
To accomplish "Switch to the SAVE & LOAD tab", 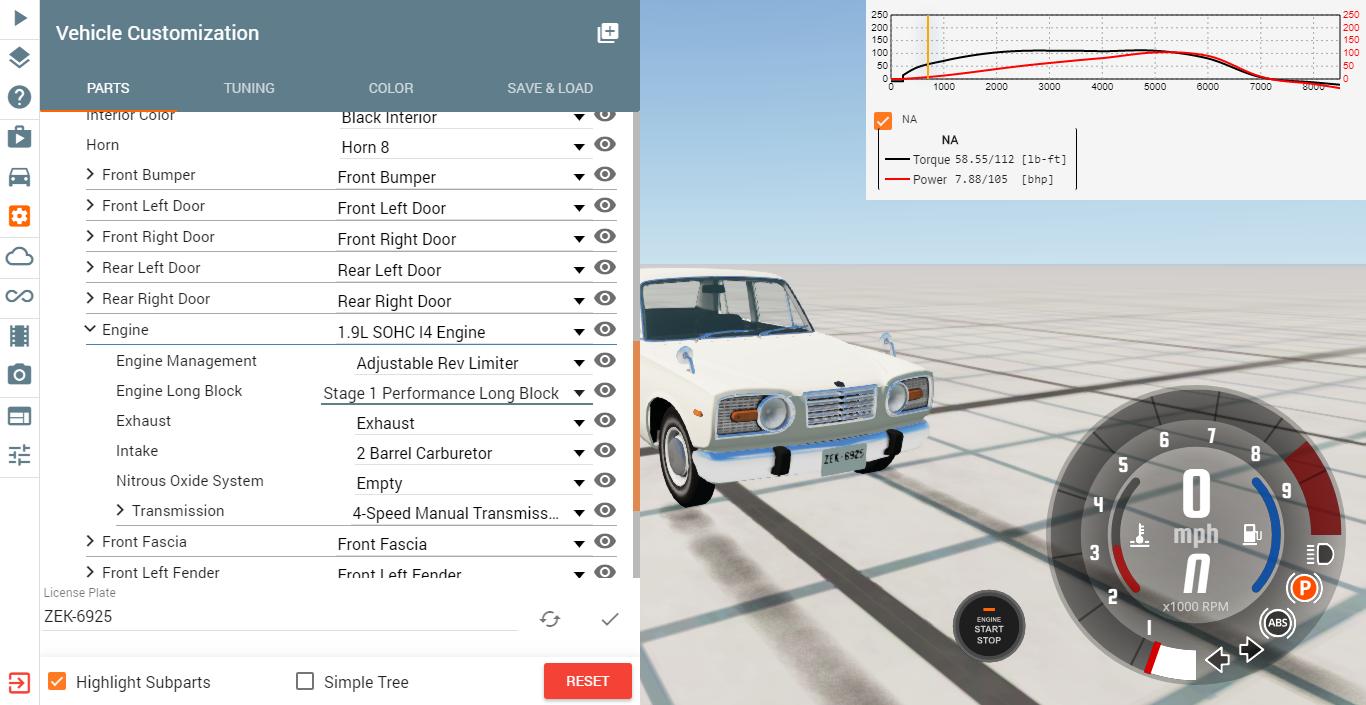I will pos(550,88).
